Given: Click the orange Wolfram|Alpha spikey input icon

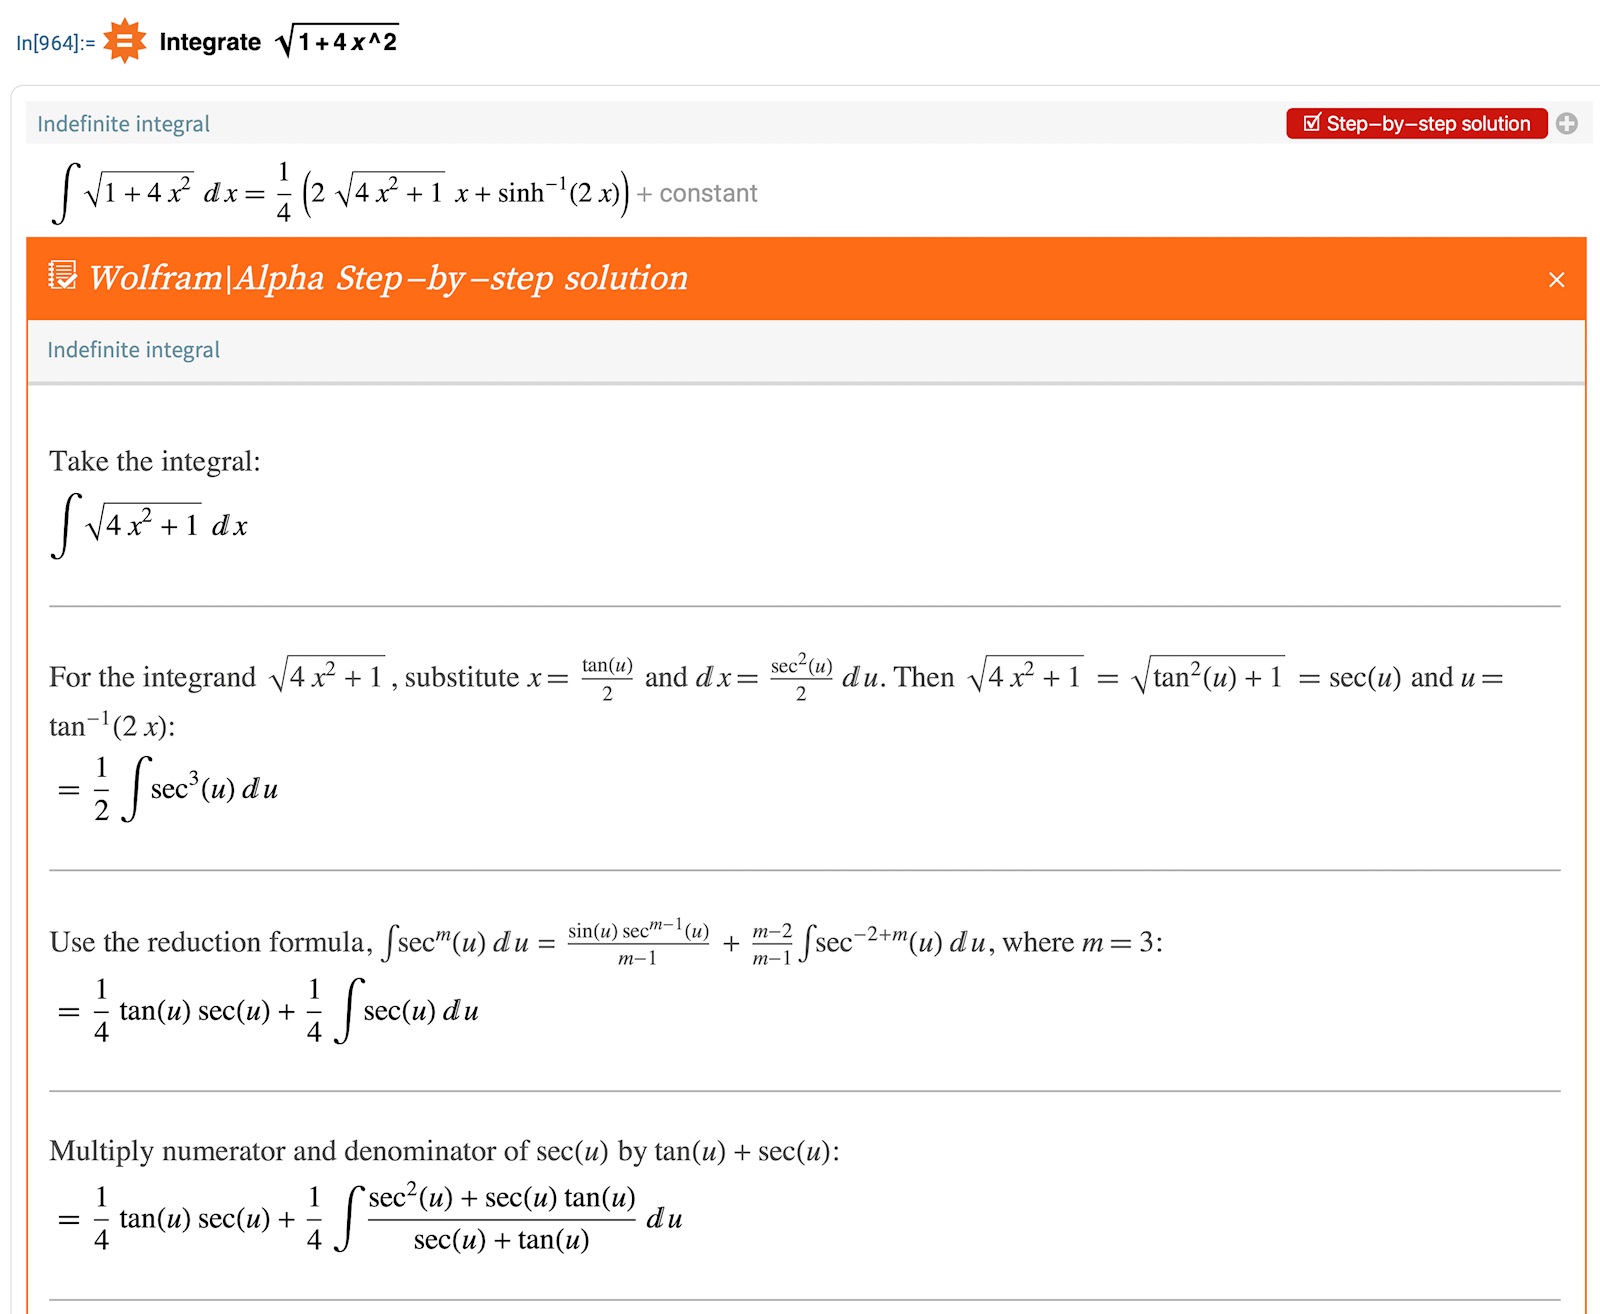Looking at the screenshot, I should (x=125, y=41).
